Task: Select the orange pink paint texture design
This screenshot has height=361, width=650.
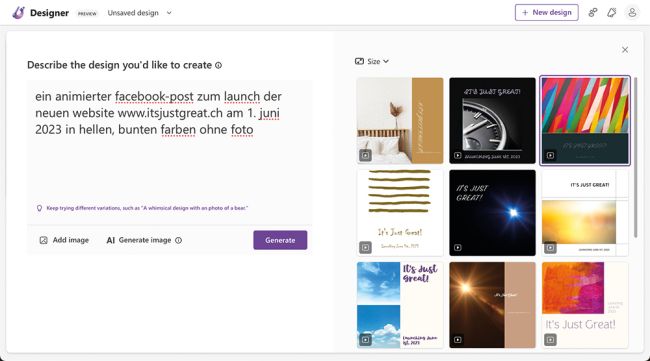Action: 585,305
